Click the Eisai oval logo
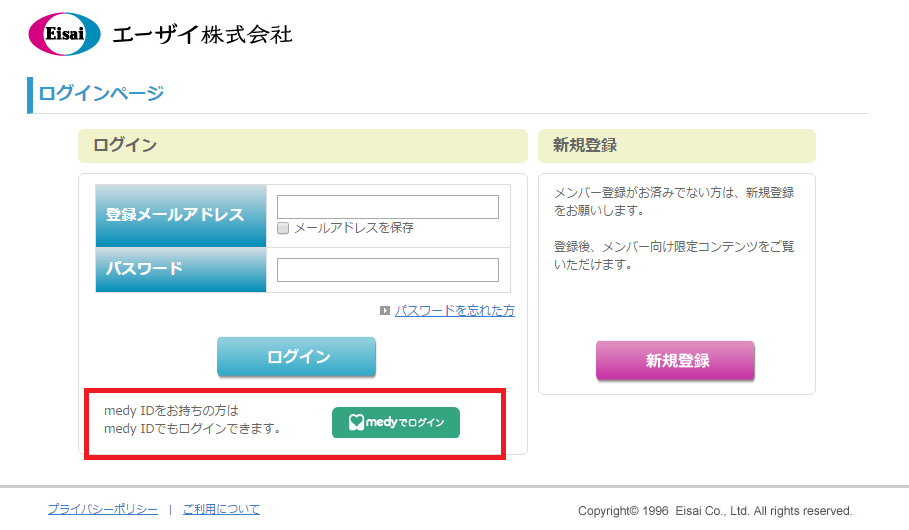Screen dimensions: 909x530 point(64,34)
